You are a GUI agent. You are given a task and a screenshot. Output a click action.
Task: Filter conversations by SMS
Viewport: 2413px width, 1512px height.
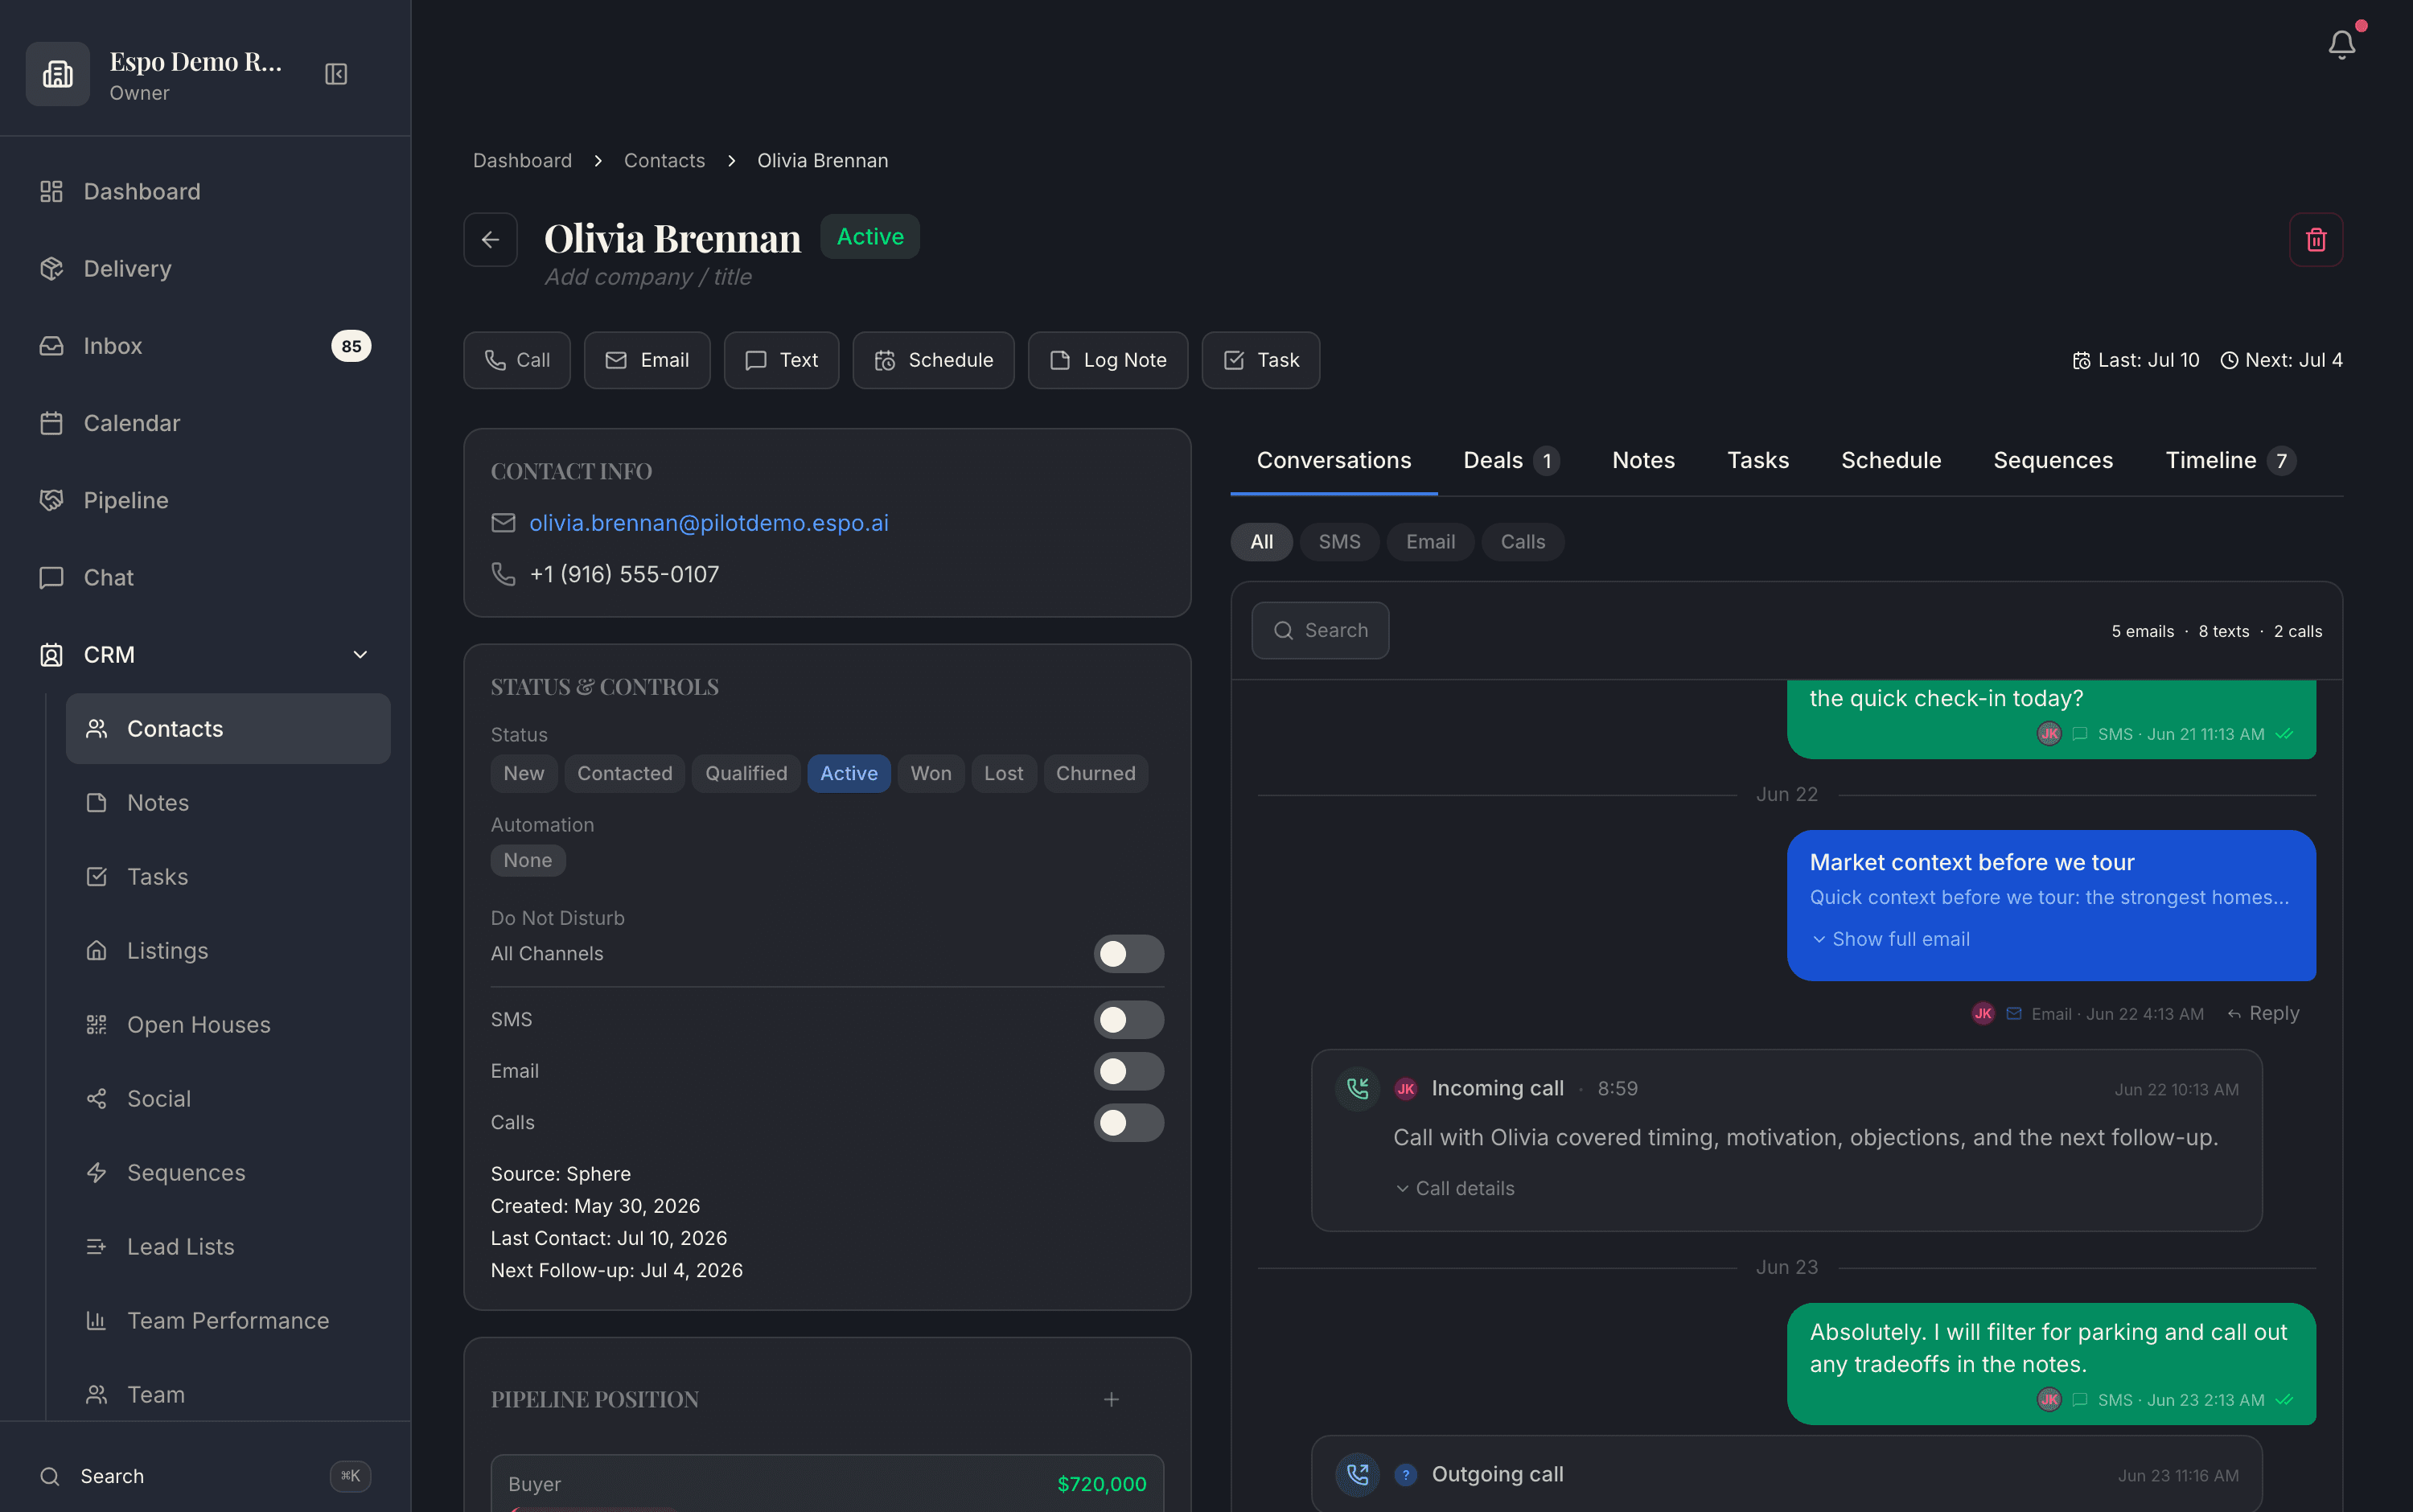pos(1339,541)
